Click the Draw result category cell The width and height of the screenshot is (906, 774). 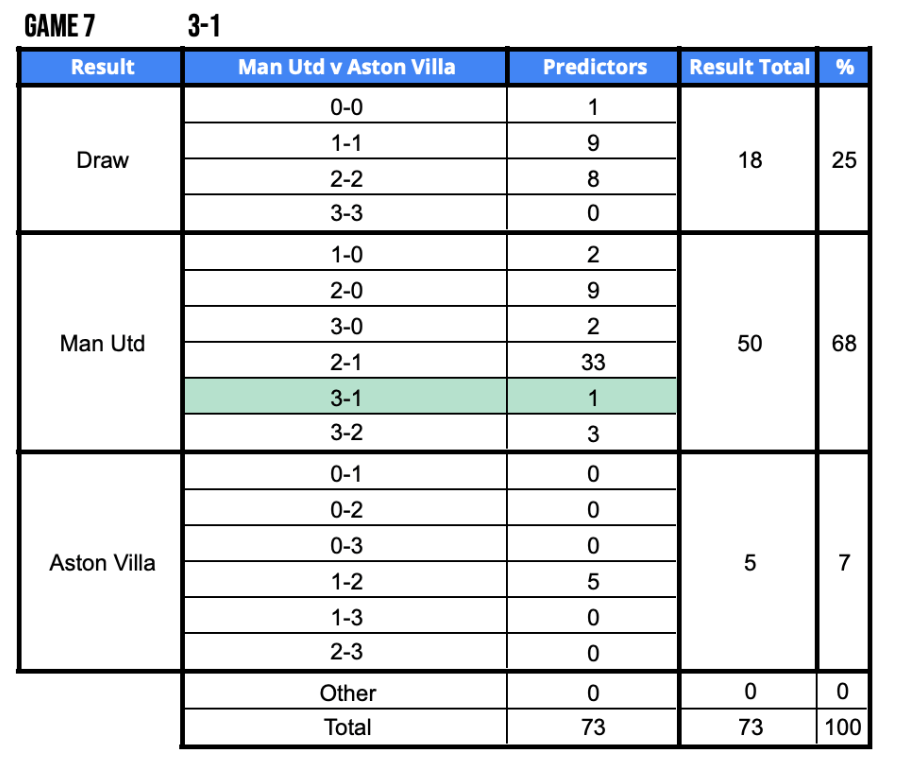pos(102,160)
